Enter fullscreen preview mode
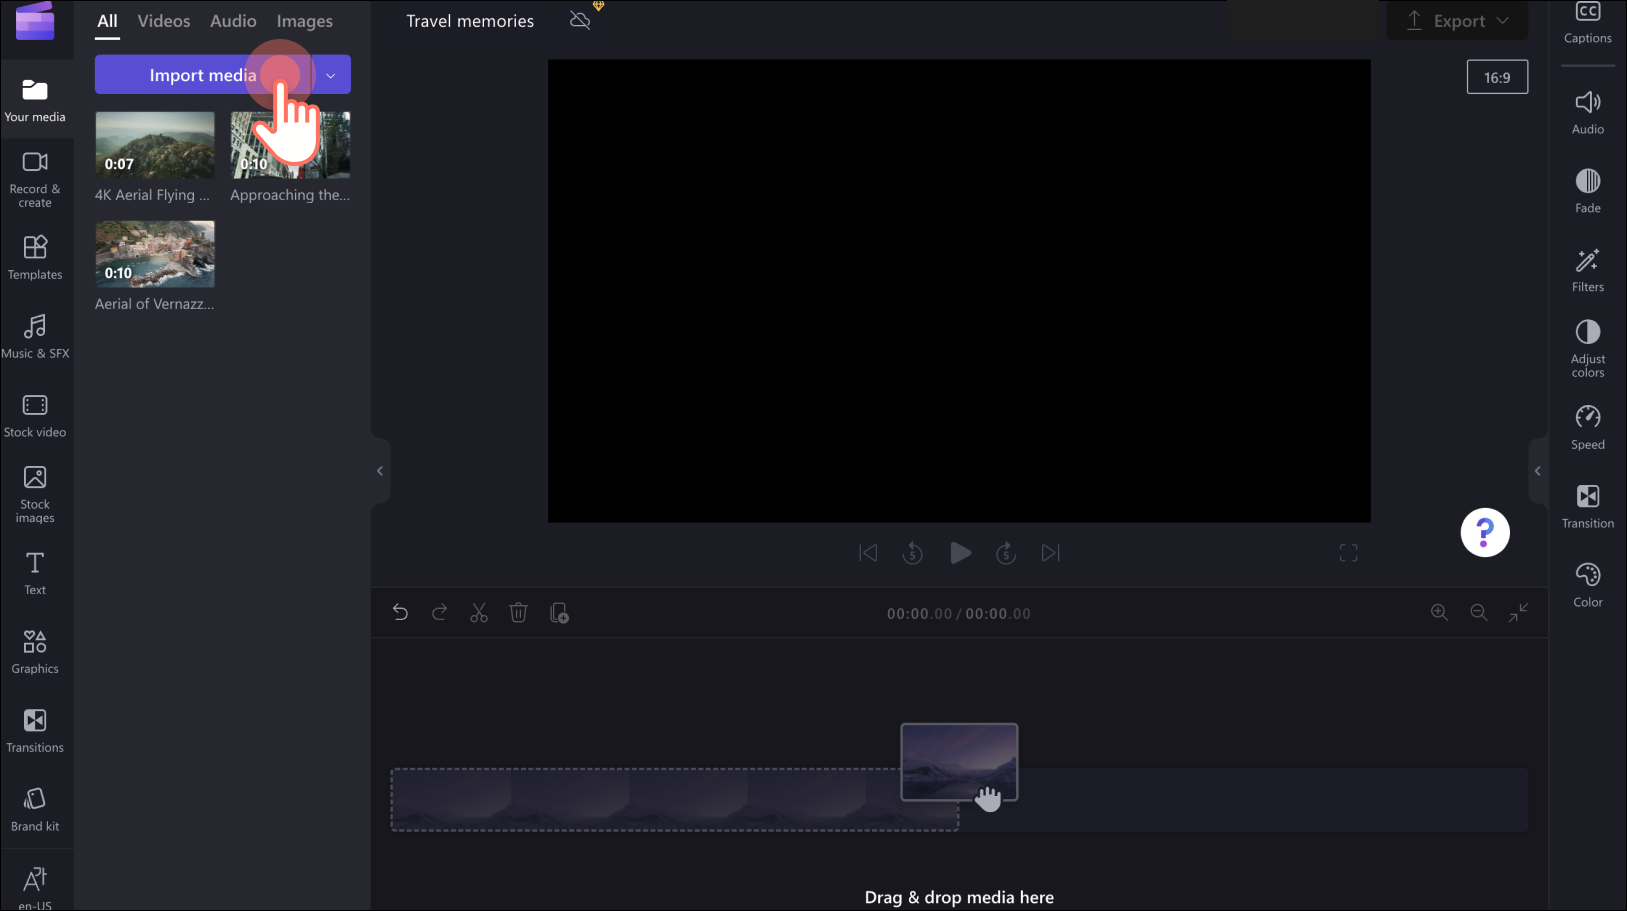Viewport: 1627px width, 911px height. click(x=1349, y=553)
